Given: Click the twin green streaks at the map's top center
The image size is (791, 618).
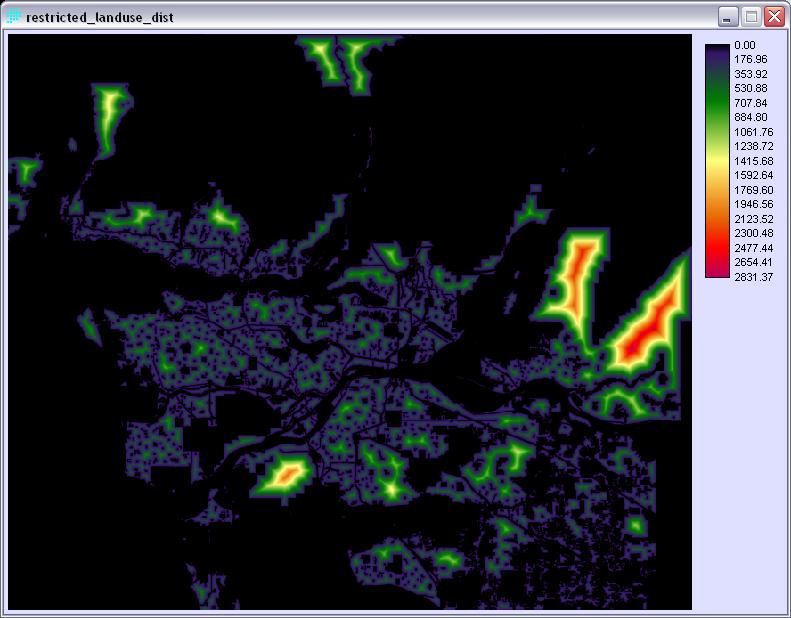Looking at the screenshot, I should [340, 60].
